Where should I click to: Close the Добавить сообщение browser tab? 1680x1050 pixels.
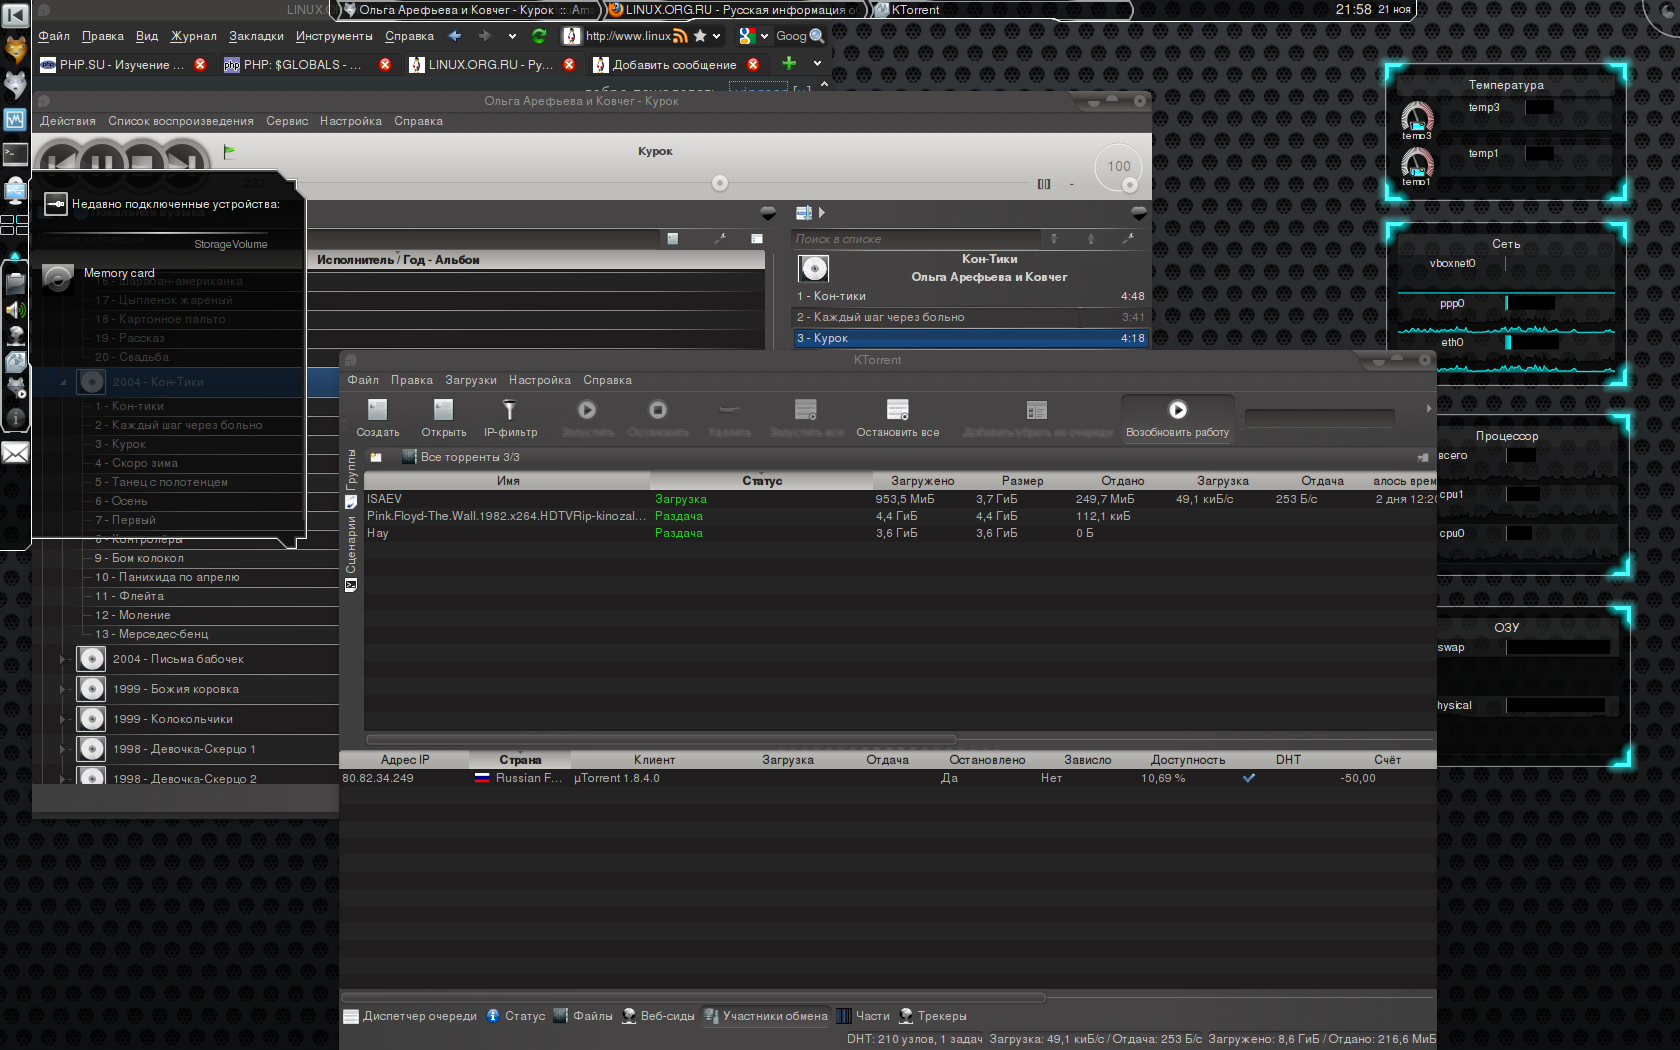pyautogui.click(x=753, y=64)
